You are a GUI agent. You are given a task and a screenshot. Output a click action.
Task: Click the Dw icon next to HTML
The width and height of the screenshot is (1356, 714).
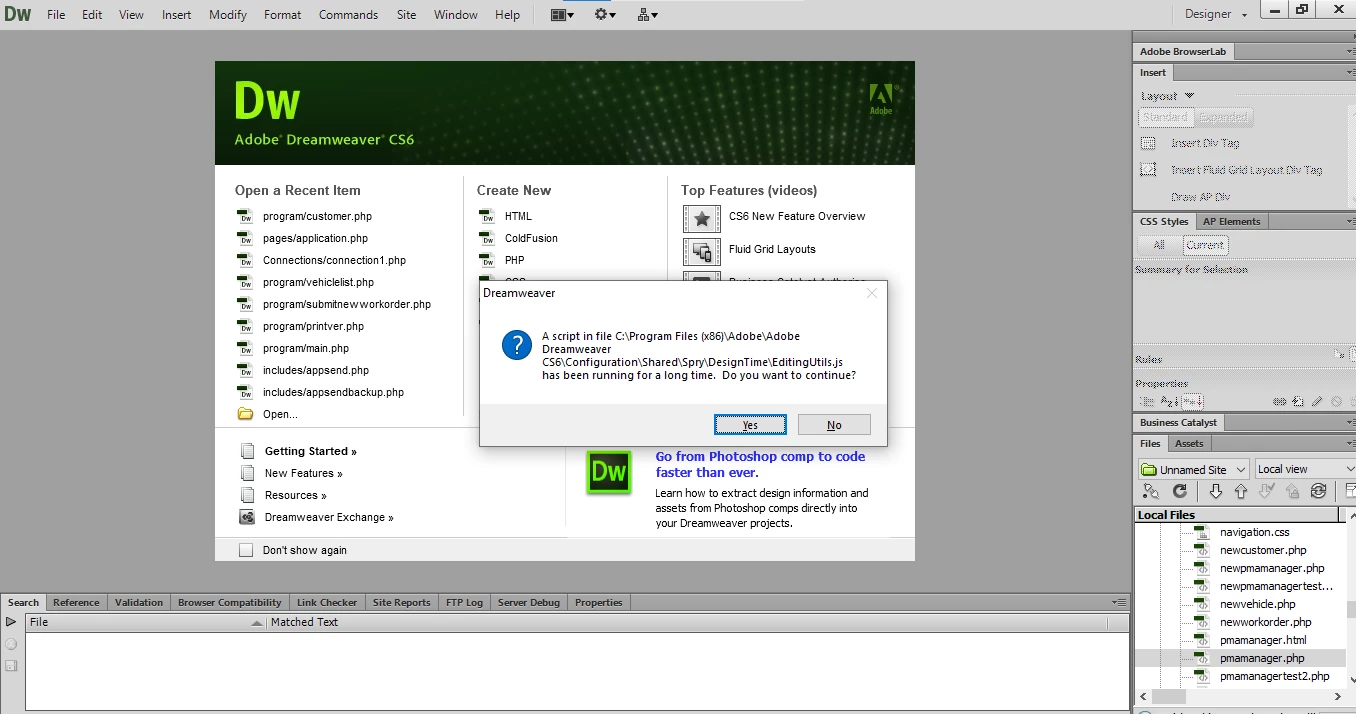487,216
